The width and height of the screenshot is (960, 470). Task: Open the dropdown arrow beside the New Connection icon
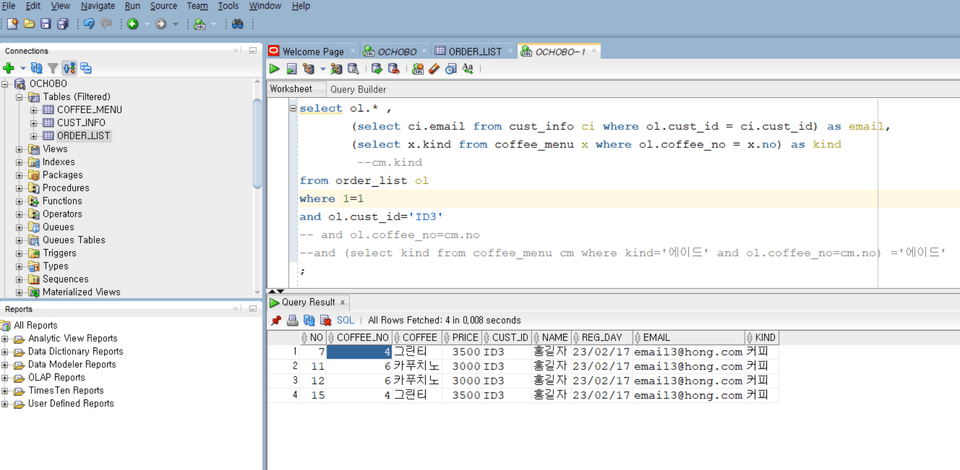tap(21, 69)
